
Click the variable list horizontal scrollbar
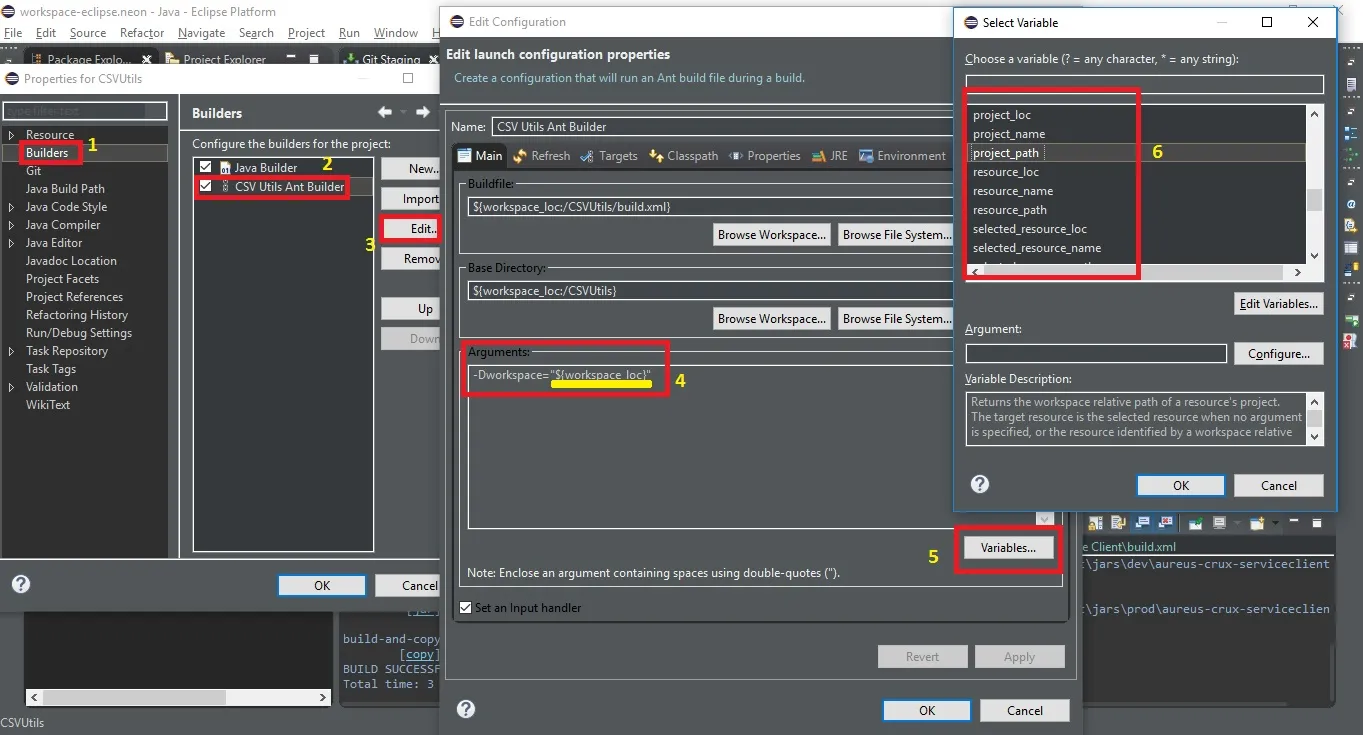pos(1136,272)
